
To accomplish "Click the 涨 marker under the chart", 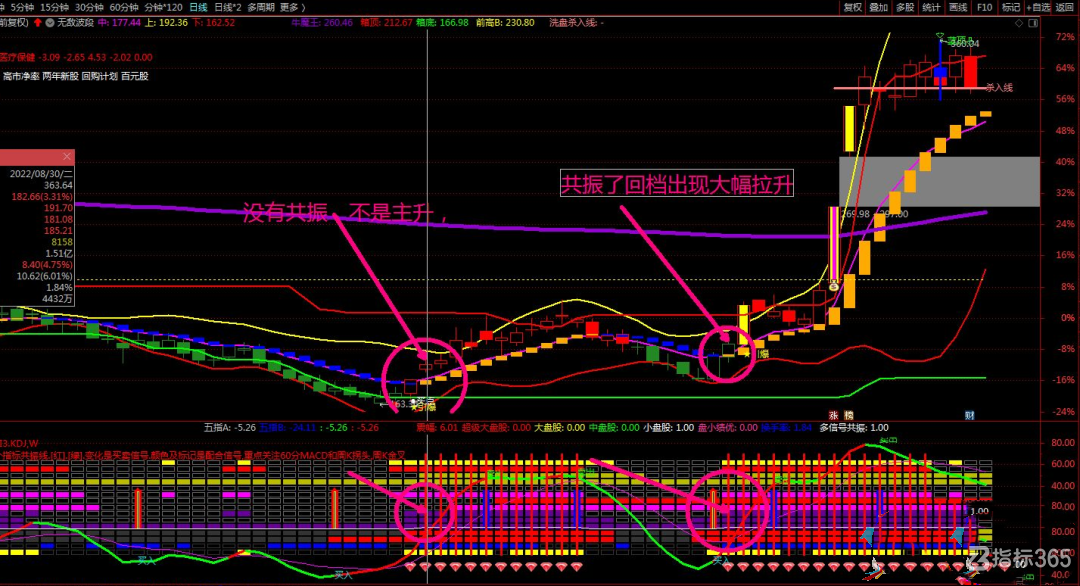I will coord(833,415).
